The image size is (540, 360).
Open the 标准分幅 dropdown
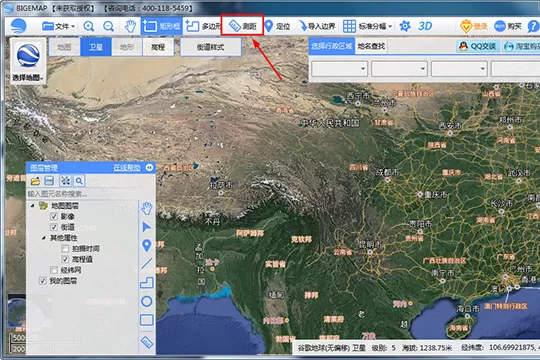click(367, 26)
